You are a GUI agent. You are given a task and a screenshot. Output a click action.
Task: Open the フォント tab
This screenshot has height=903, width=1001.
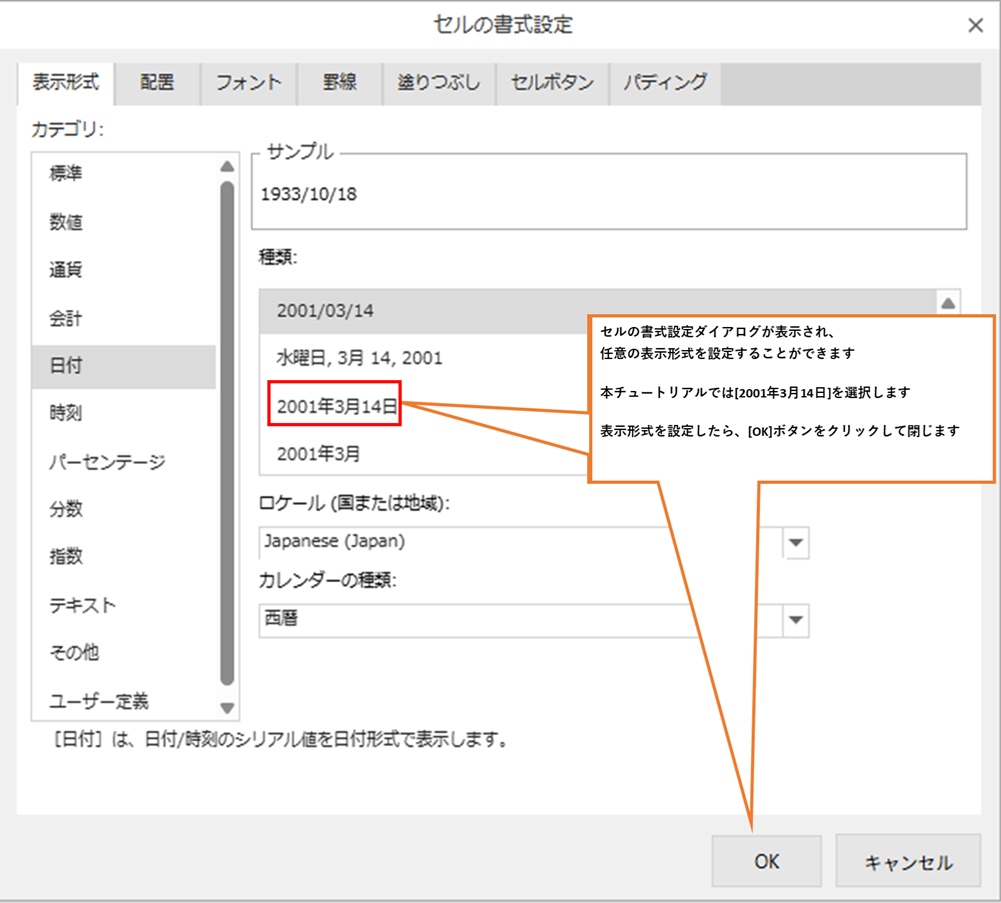point(249,83)
